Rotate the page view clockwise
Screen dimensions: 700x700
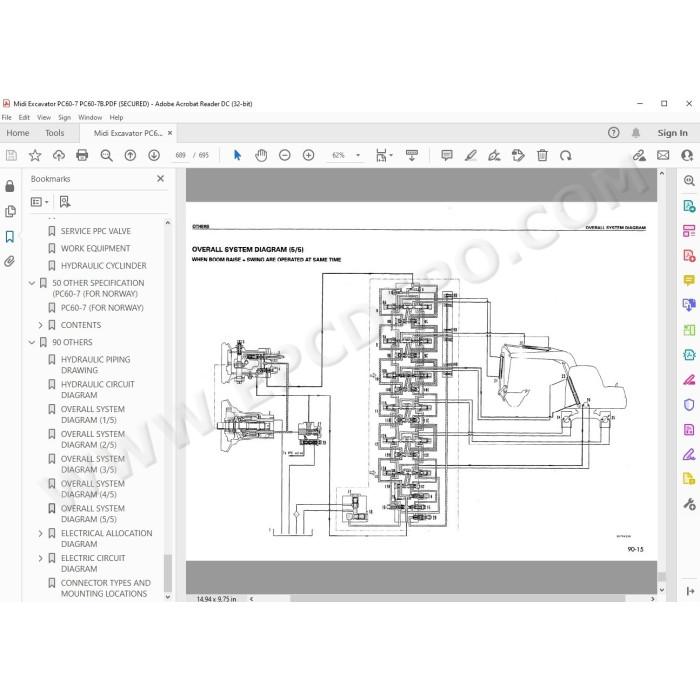(x=566, y=155)
